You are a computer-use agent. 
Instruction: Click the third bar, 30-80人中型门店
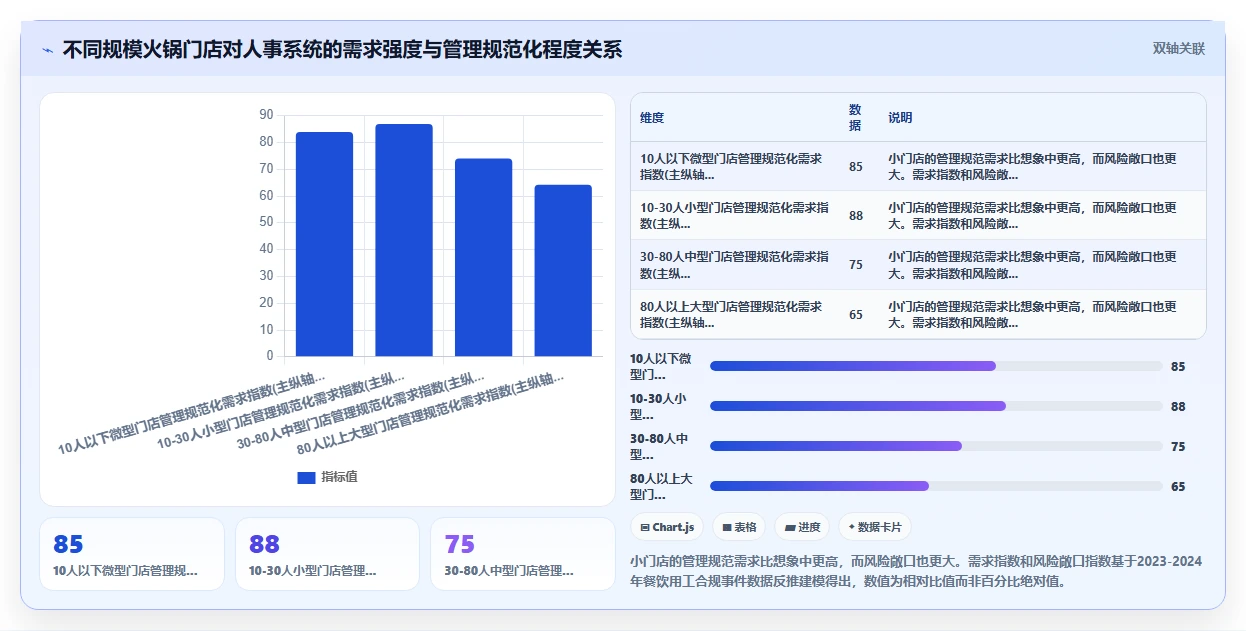point(483,257)
